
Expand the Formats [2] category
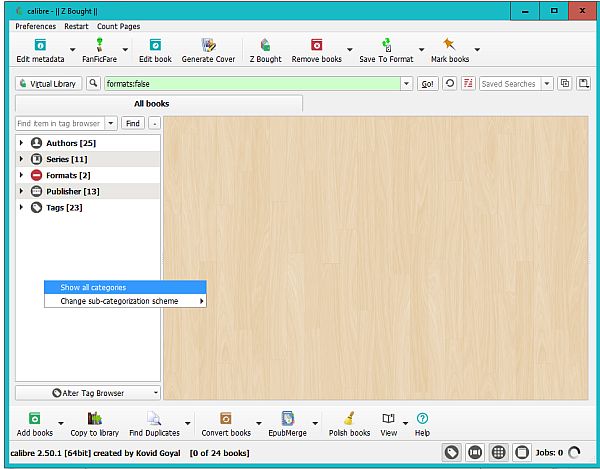point(21,175)
